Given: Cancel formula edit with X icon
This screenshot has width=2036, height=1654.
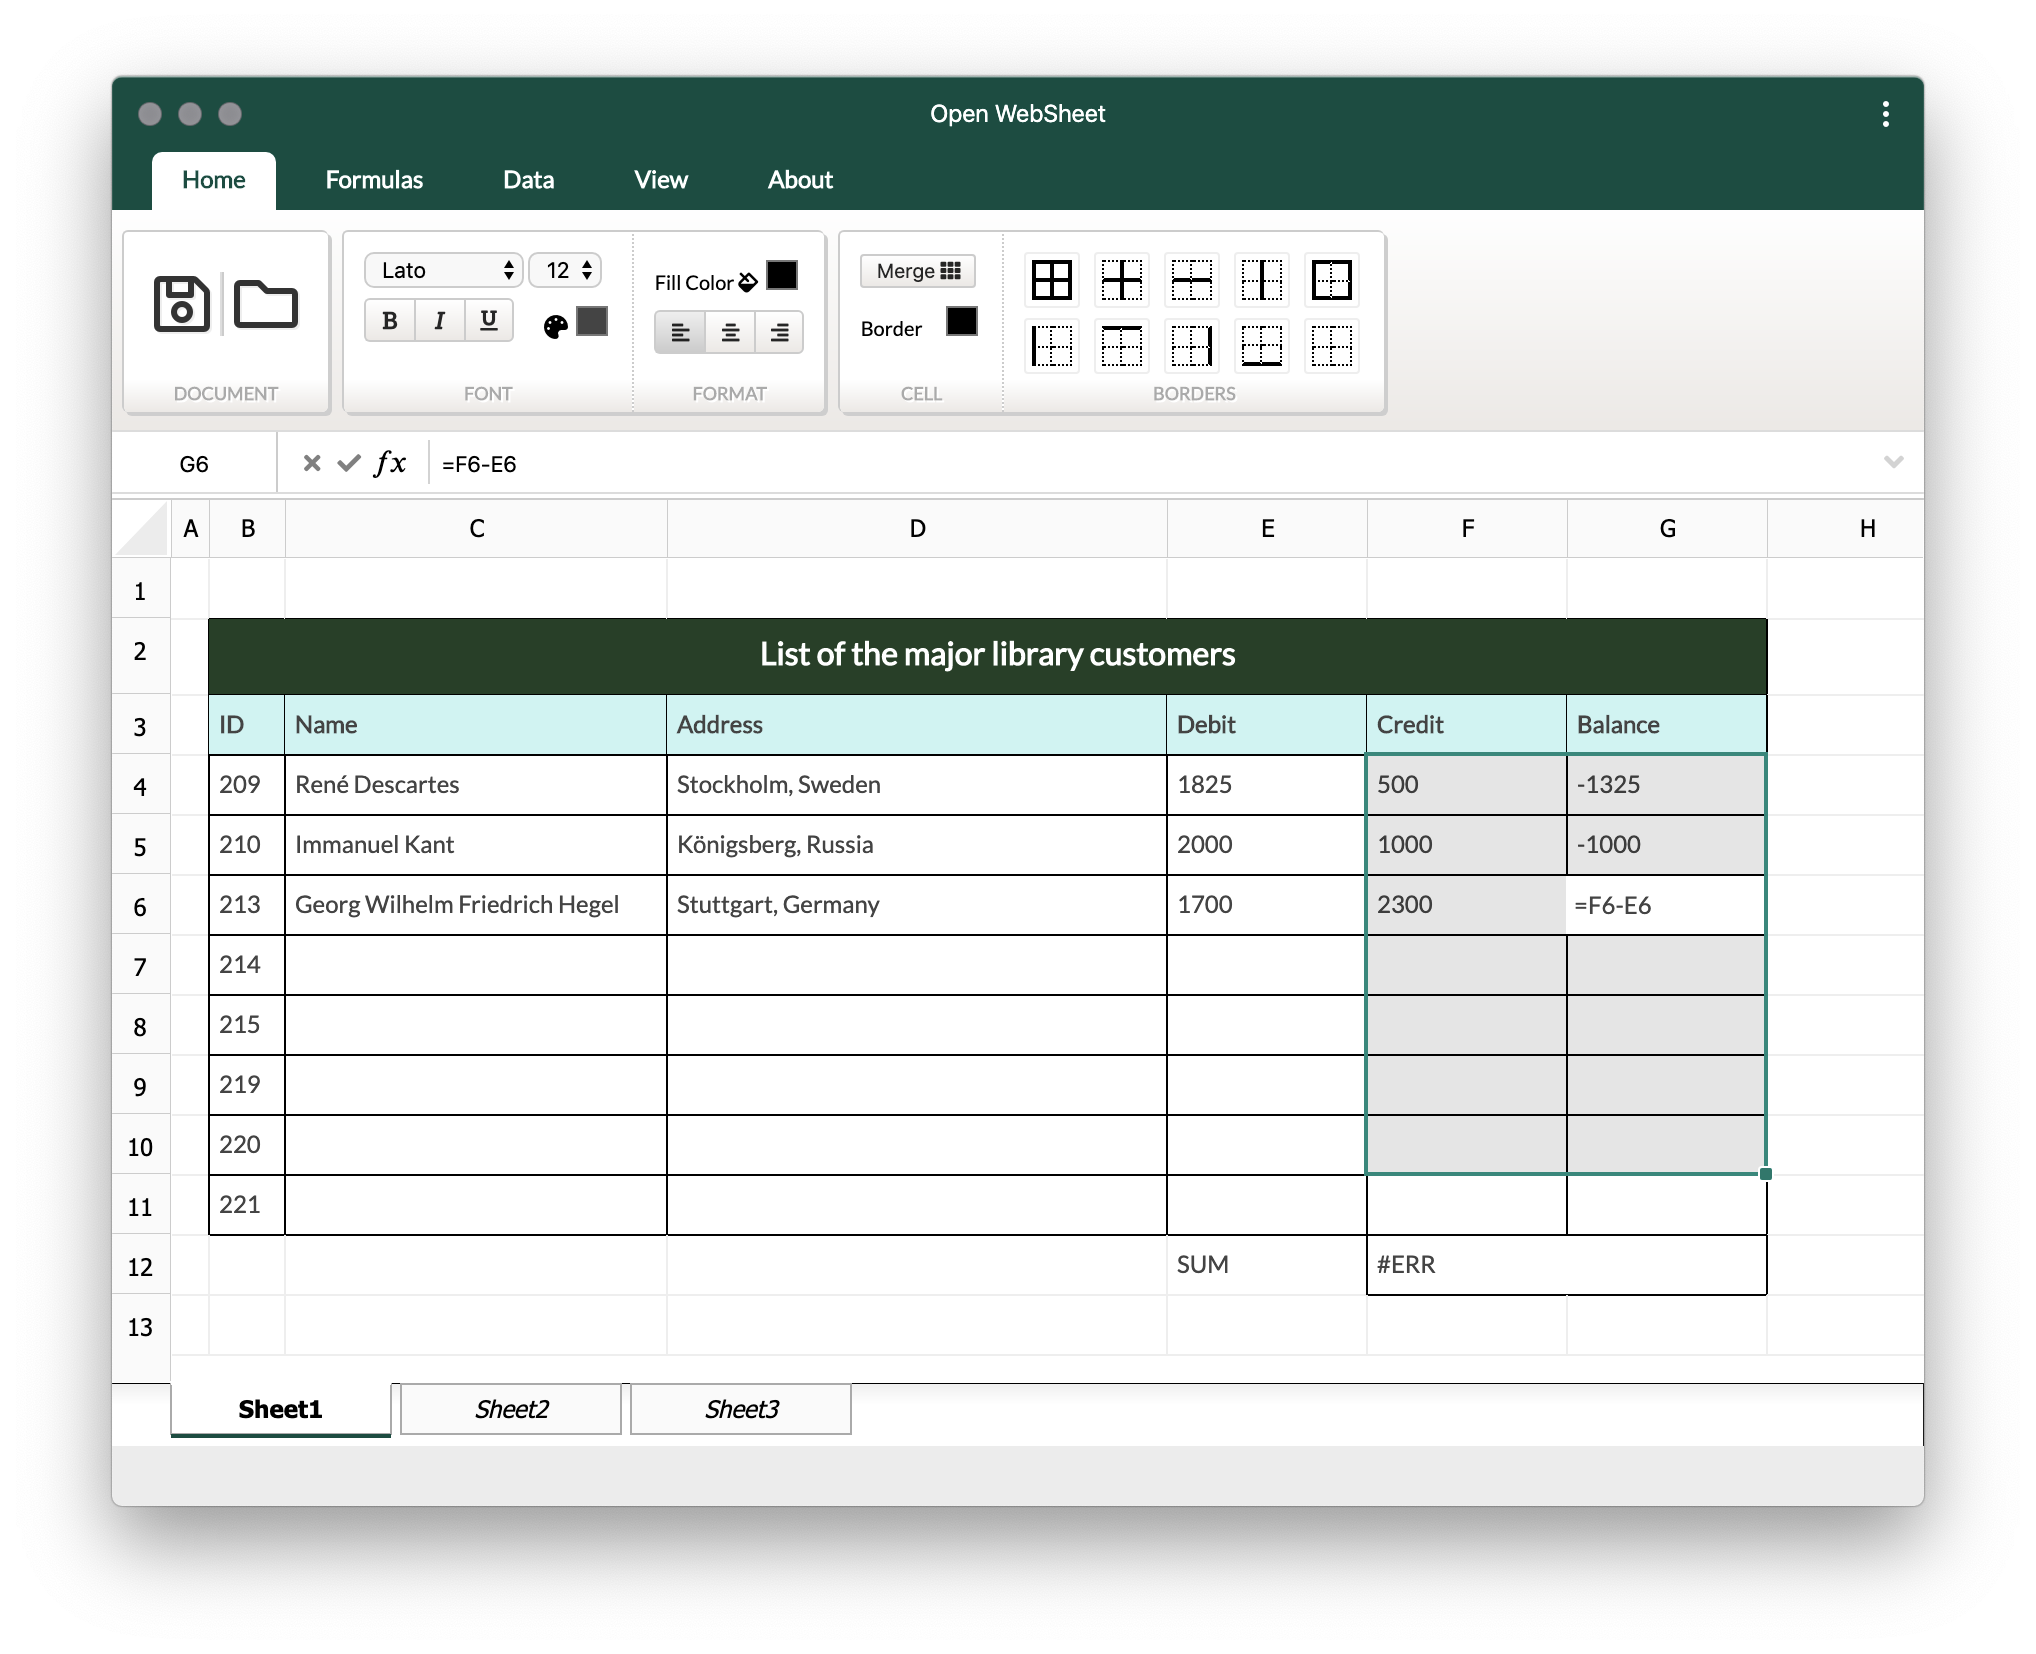Looking at the screenshot, I should pos(312,463).
